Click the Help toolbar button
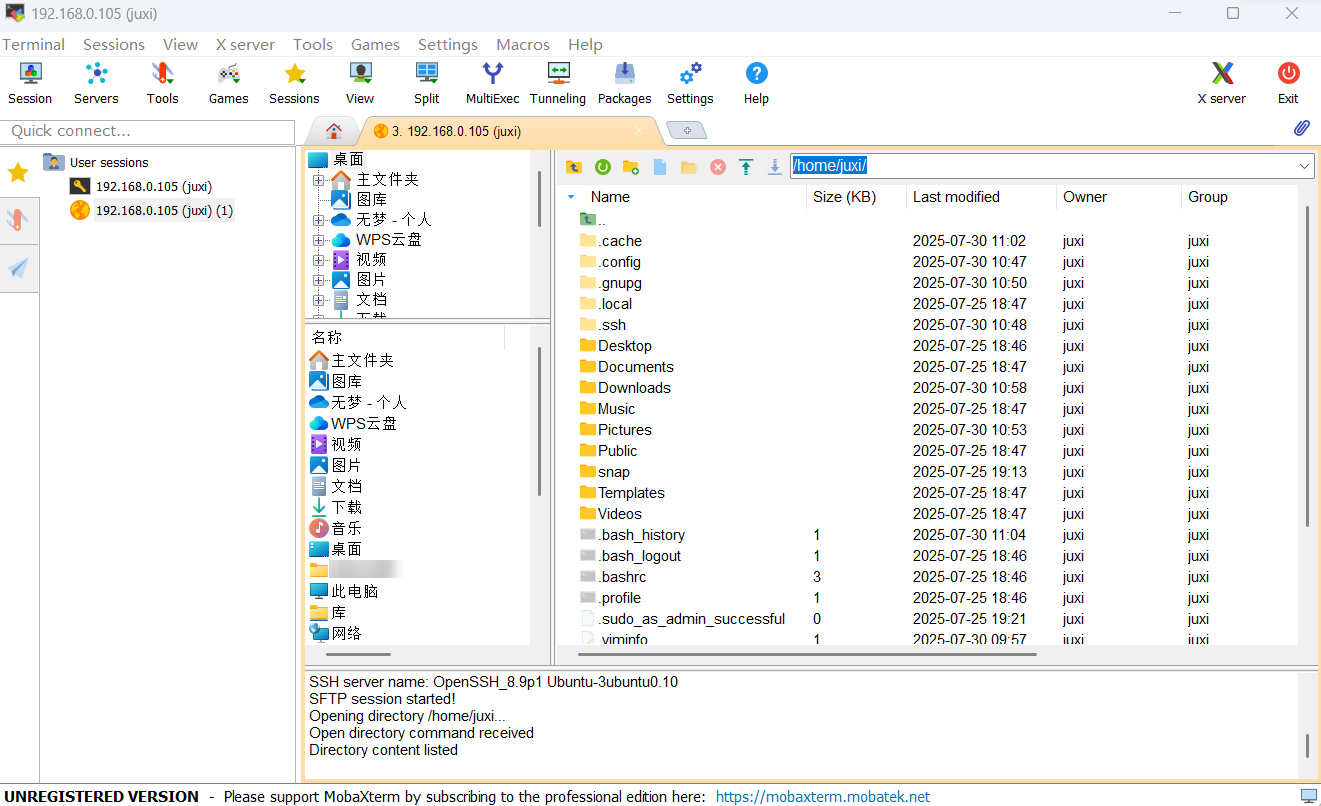This screenshot has width=1321, height=806. [x=756, y=83]
